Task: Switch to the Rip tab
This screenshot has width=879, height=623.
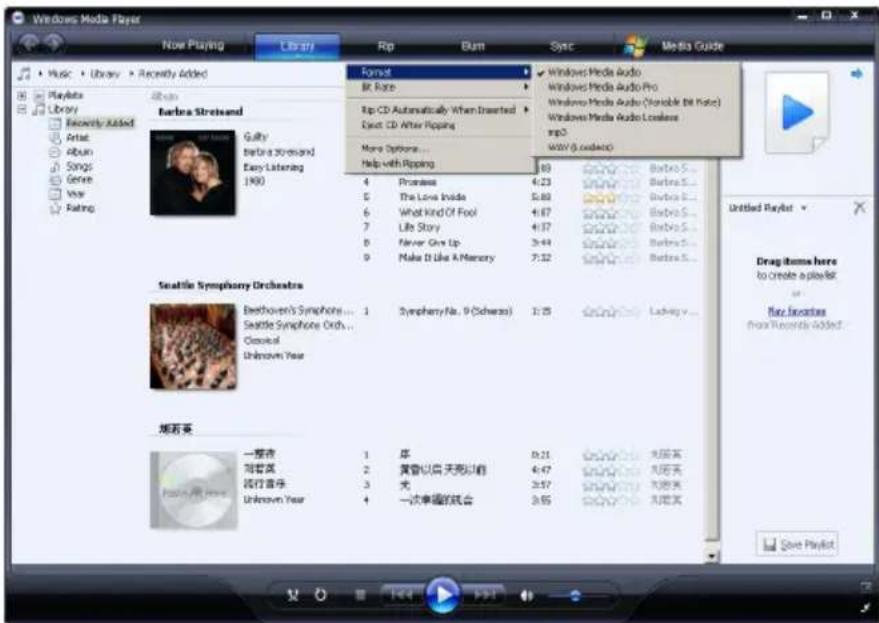Action: (x=386, y=46)
